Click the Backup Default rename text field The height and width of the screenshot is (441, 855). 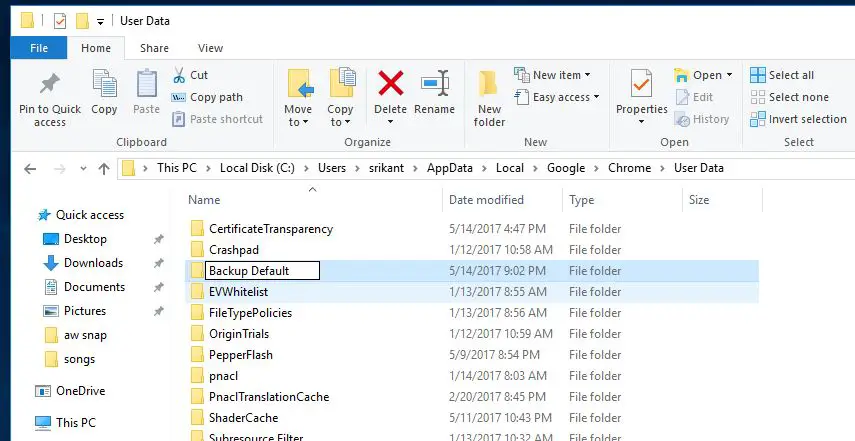click(262, 271)
